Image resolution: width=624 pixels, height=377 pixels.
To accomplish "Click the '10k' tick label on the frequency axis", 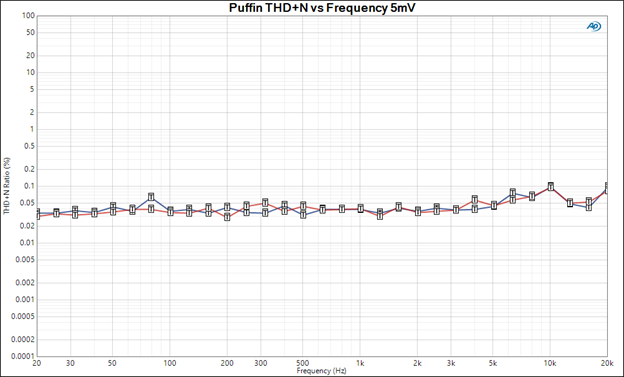I will pyautogui.click(x=550, y=363).
